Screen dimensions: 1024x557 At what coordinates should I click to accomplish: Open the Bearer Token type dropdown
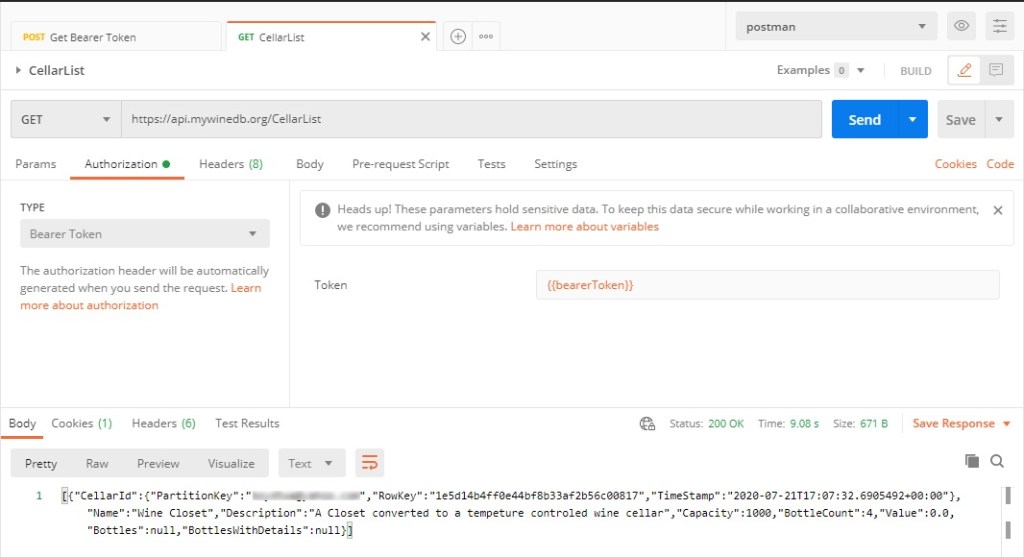(144, 234)
